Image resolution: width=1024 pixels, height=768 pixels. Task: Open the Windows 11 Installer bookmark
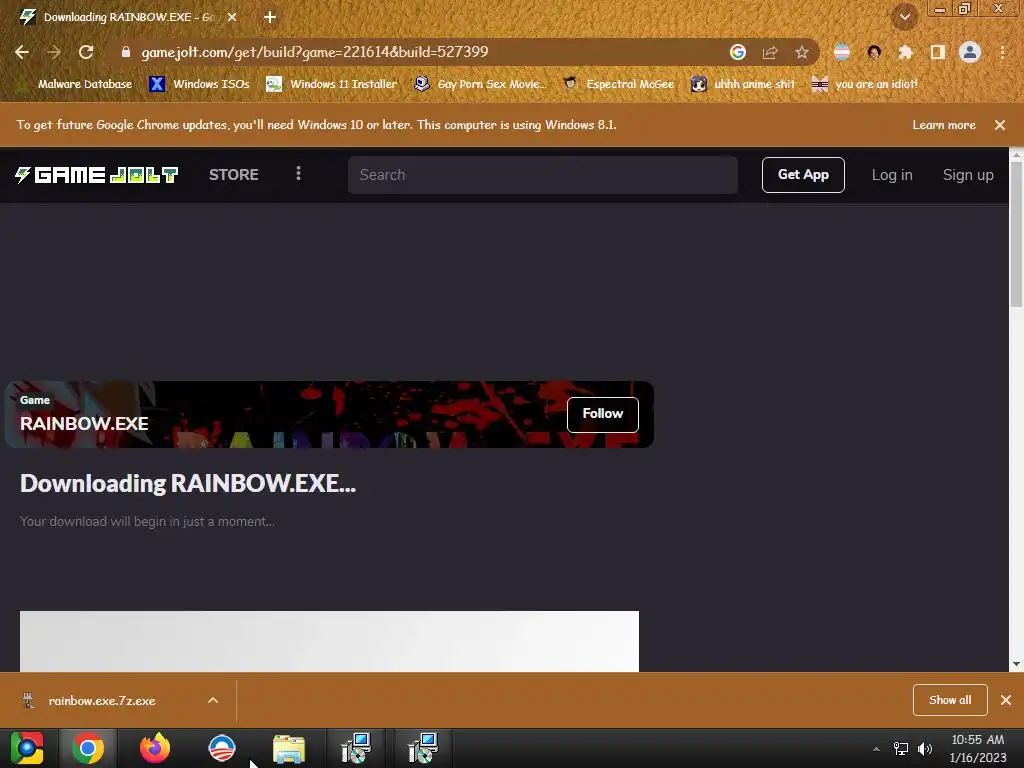click(332, 84)
